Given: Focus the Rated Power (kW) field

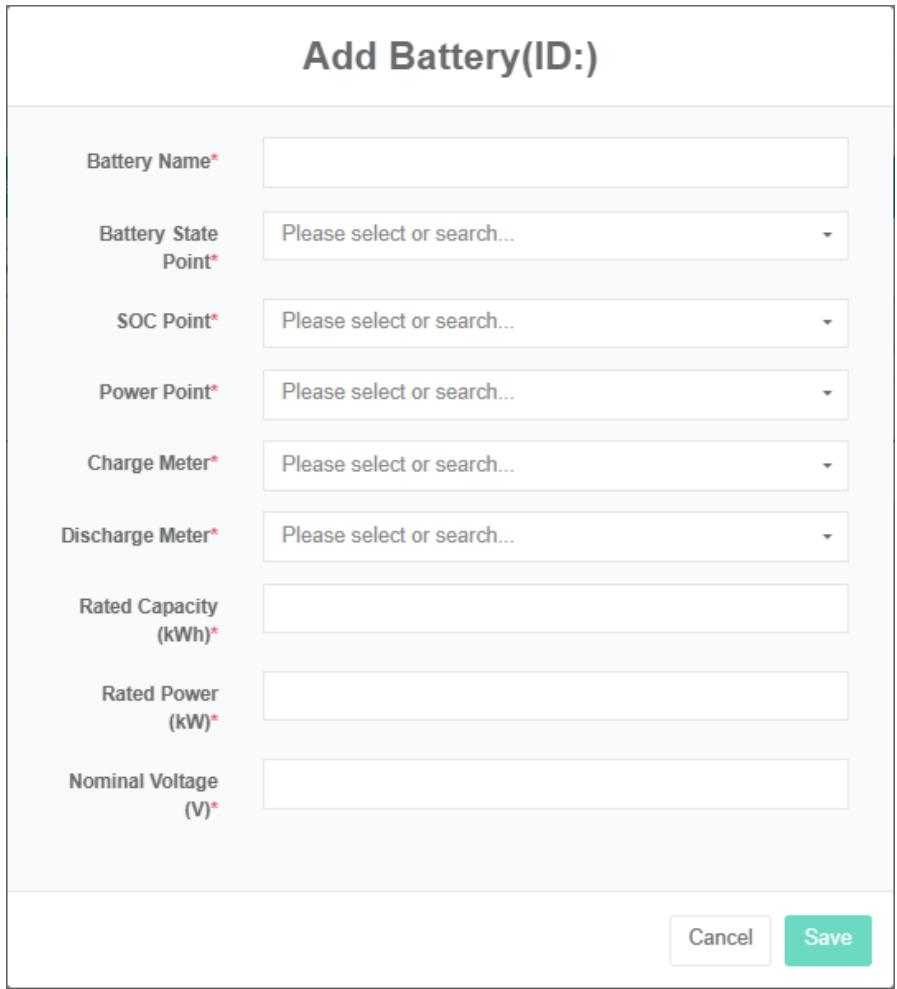Looking at the screenshot, I should pos(555,696).
